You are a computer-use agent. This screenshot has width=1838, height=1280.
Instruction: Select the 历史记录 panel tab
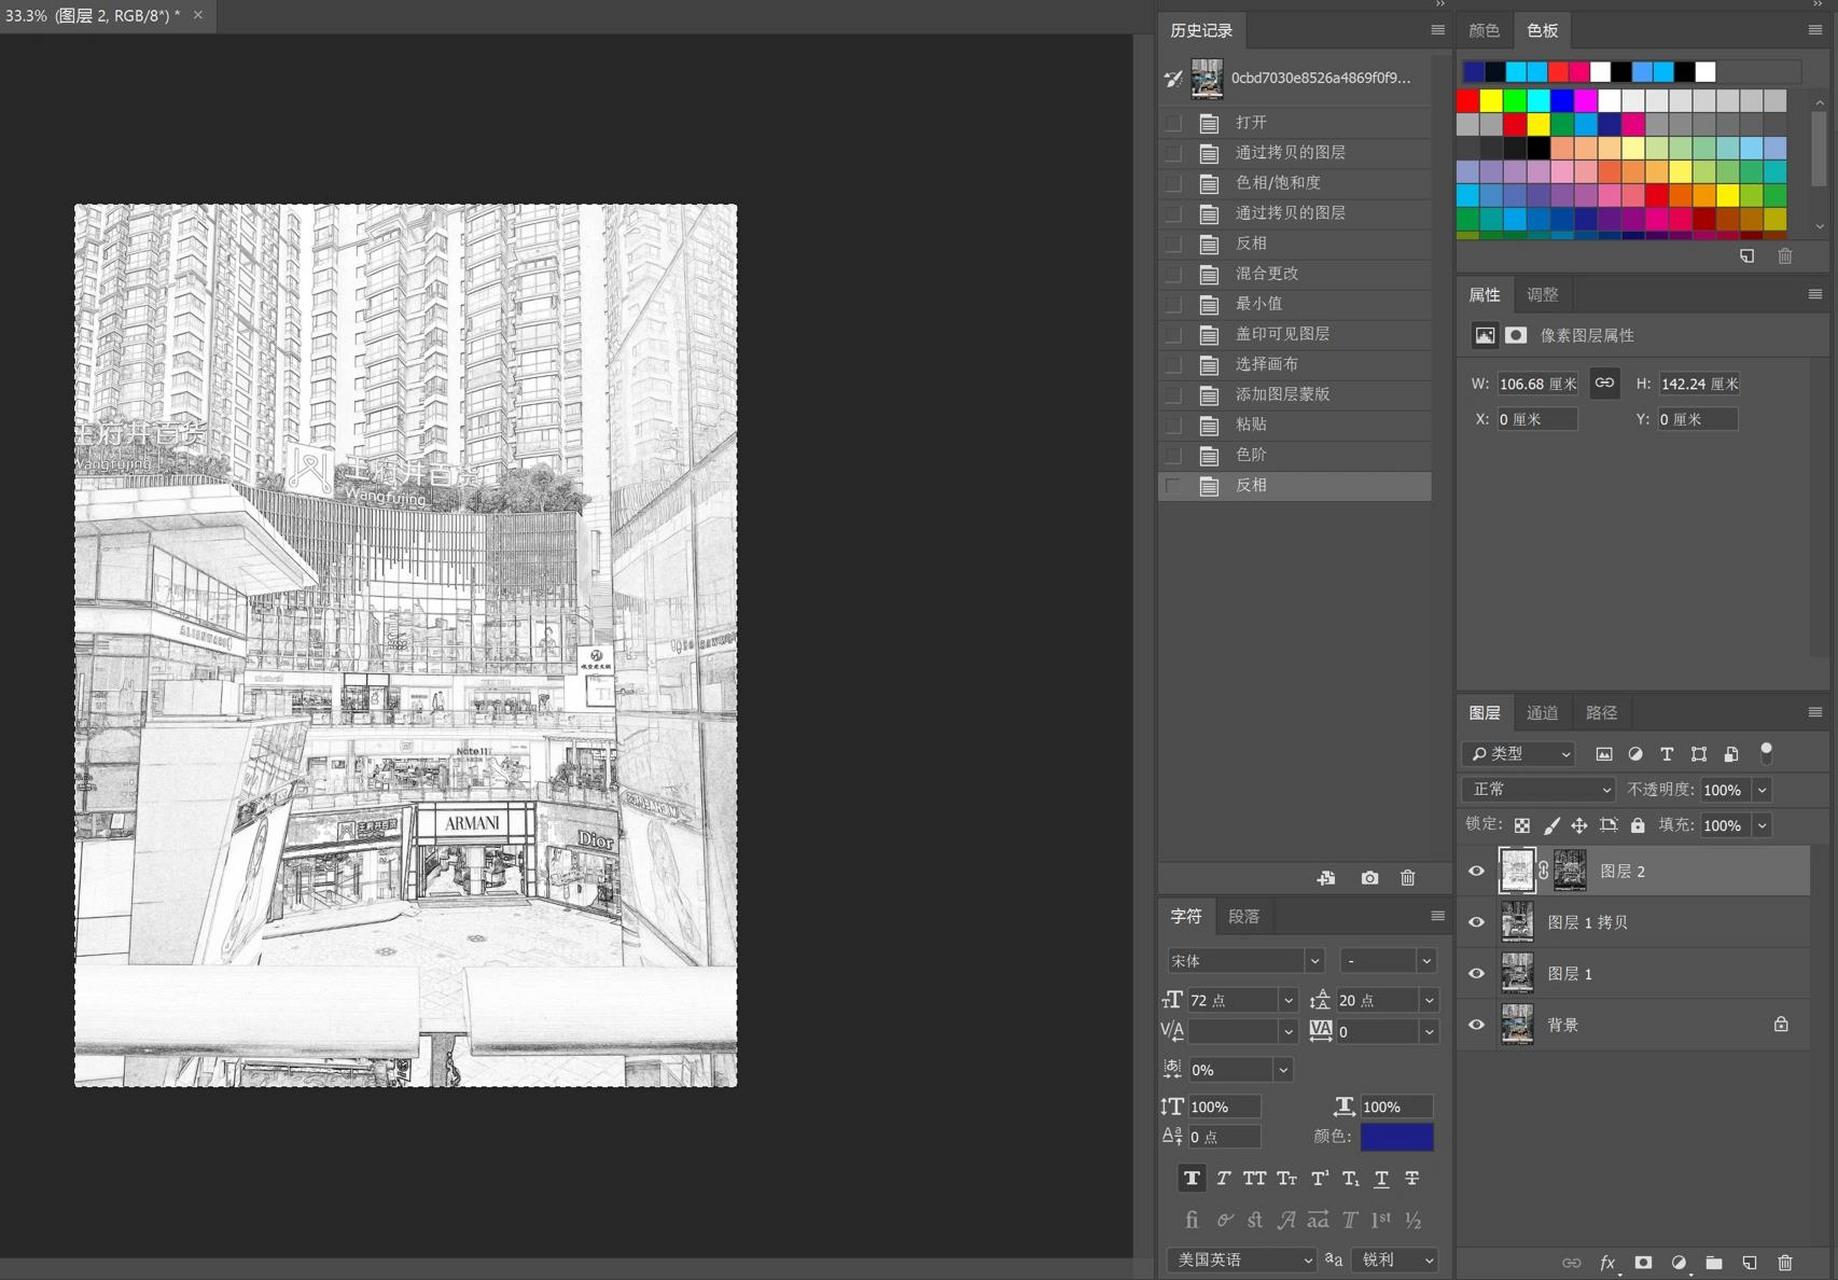1201,30
